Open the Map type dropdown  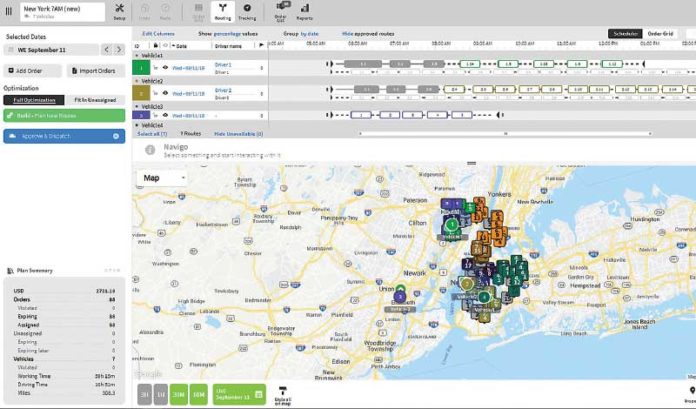[x=160, y=176]
